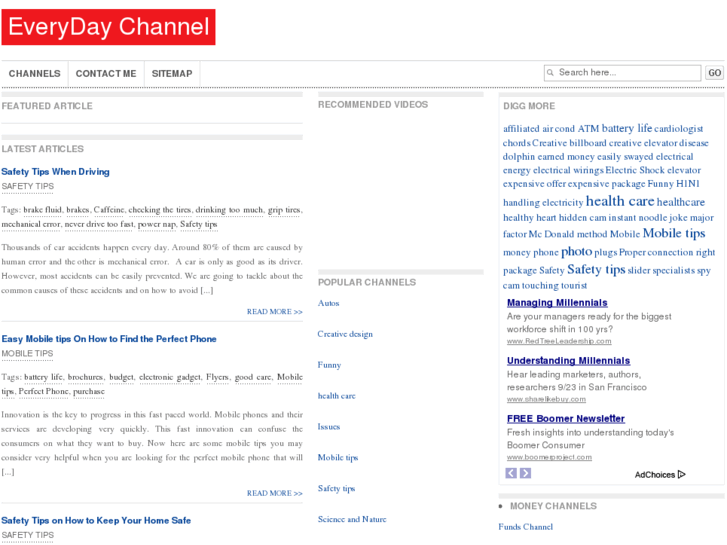Screen dimensions: 727x545
Task: Open the Funds Channel link
Action: pos(525,527)
